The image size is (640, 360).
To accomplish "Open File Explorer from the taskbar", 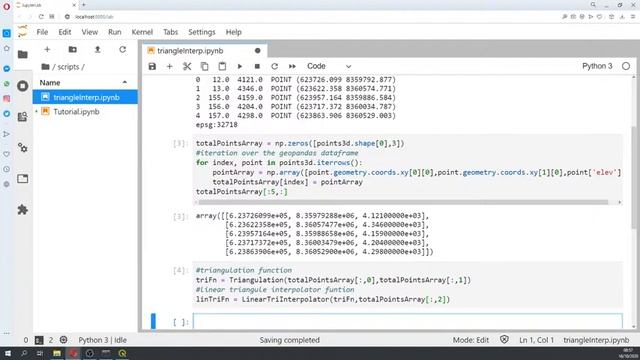I will [57, 353].
